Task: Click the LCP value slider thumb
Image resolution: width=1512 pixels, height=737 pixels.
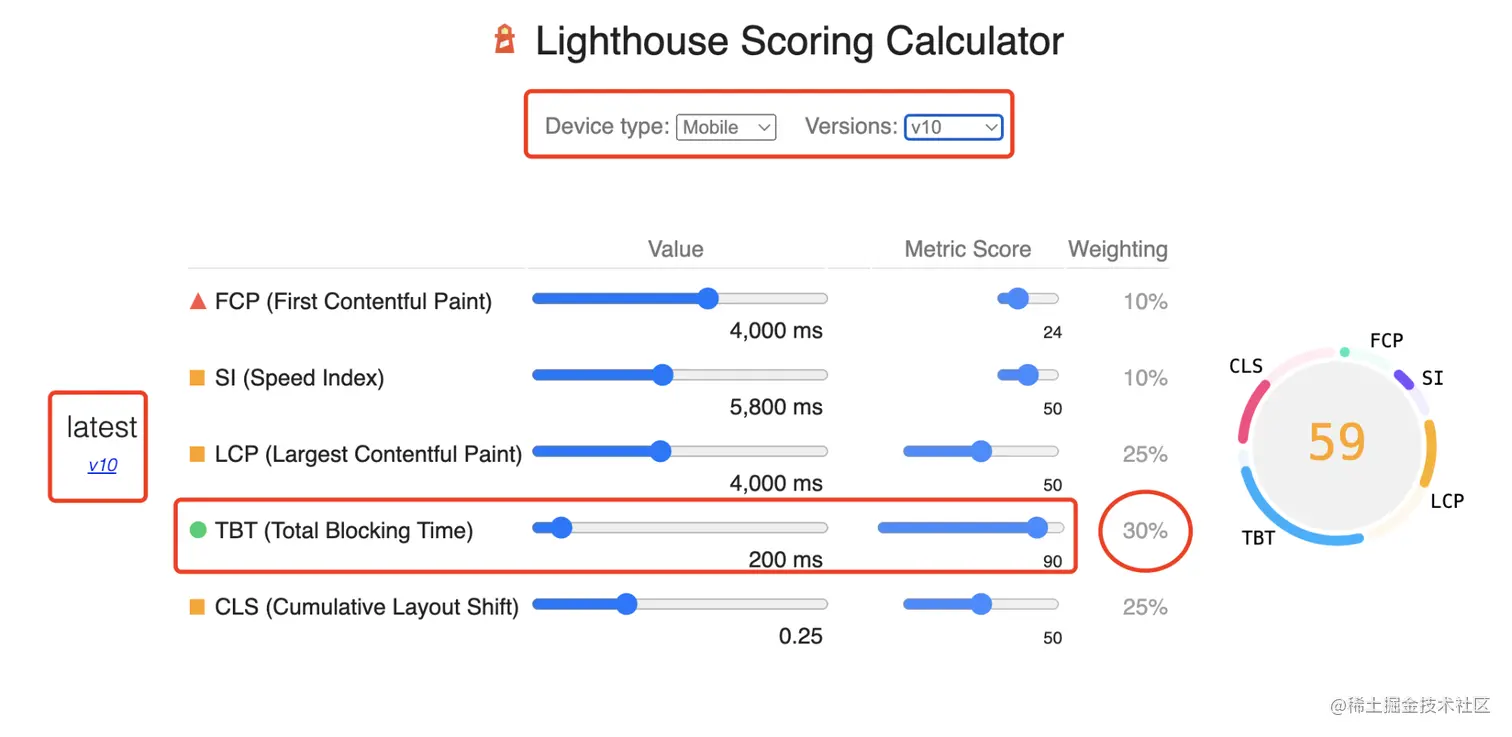Action: (x=660, y=451)
